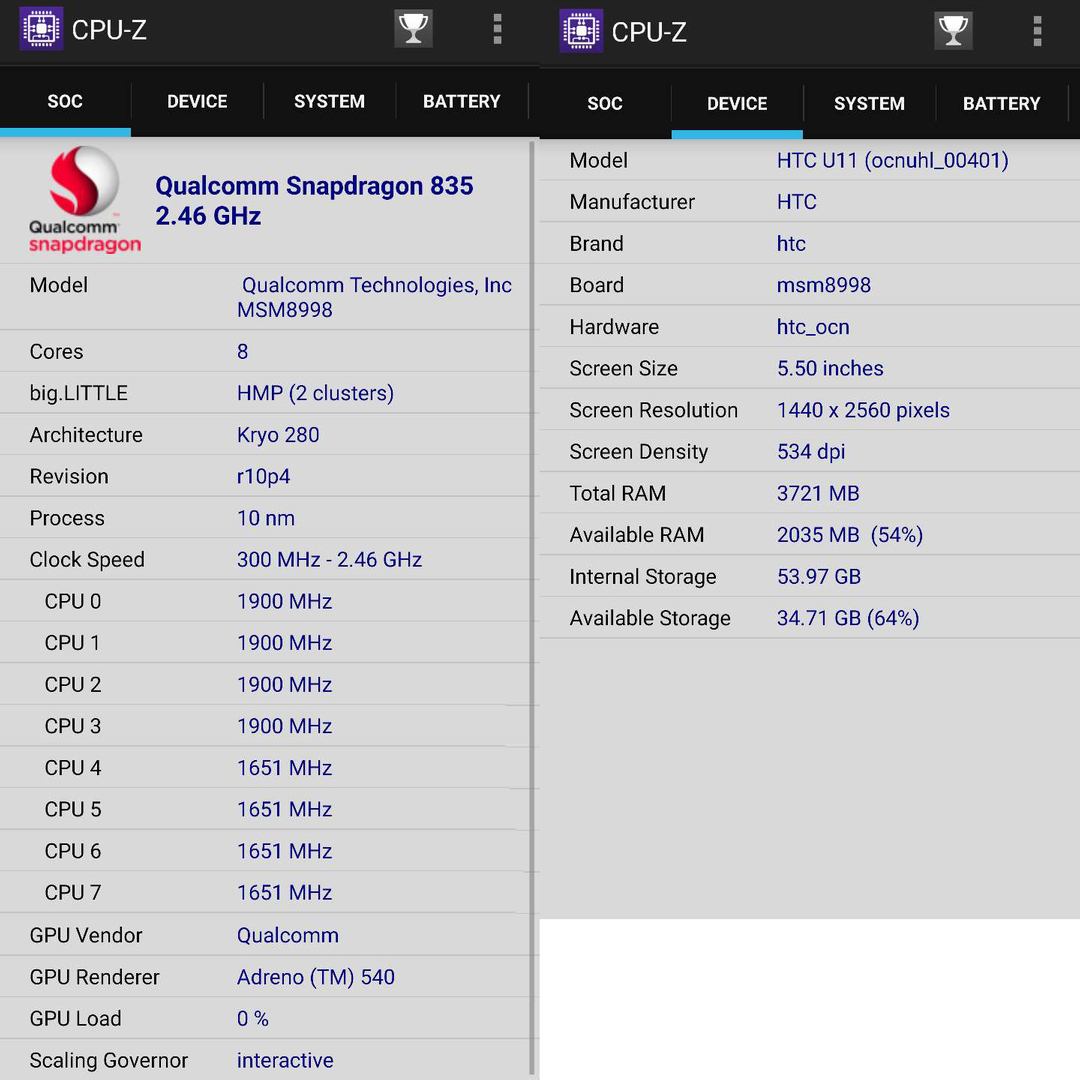1080x1080 pixels.
Task: Select the CPU 1 row
Action: [x=265, y=643]
